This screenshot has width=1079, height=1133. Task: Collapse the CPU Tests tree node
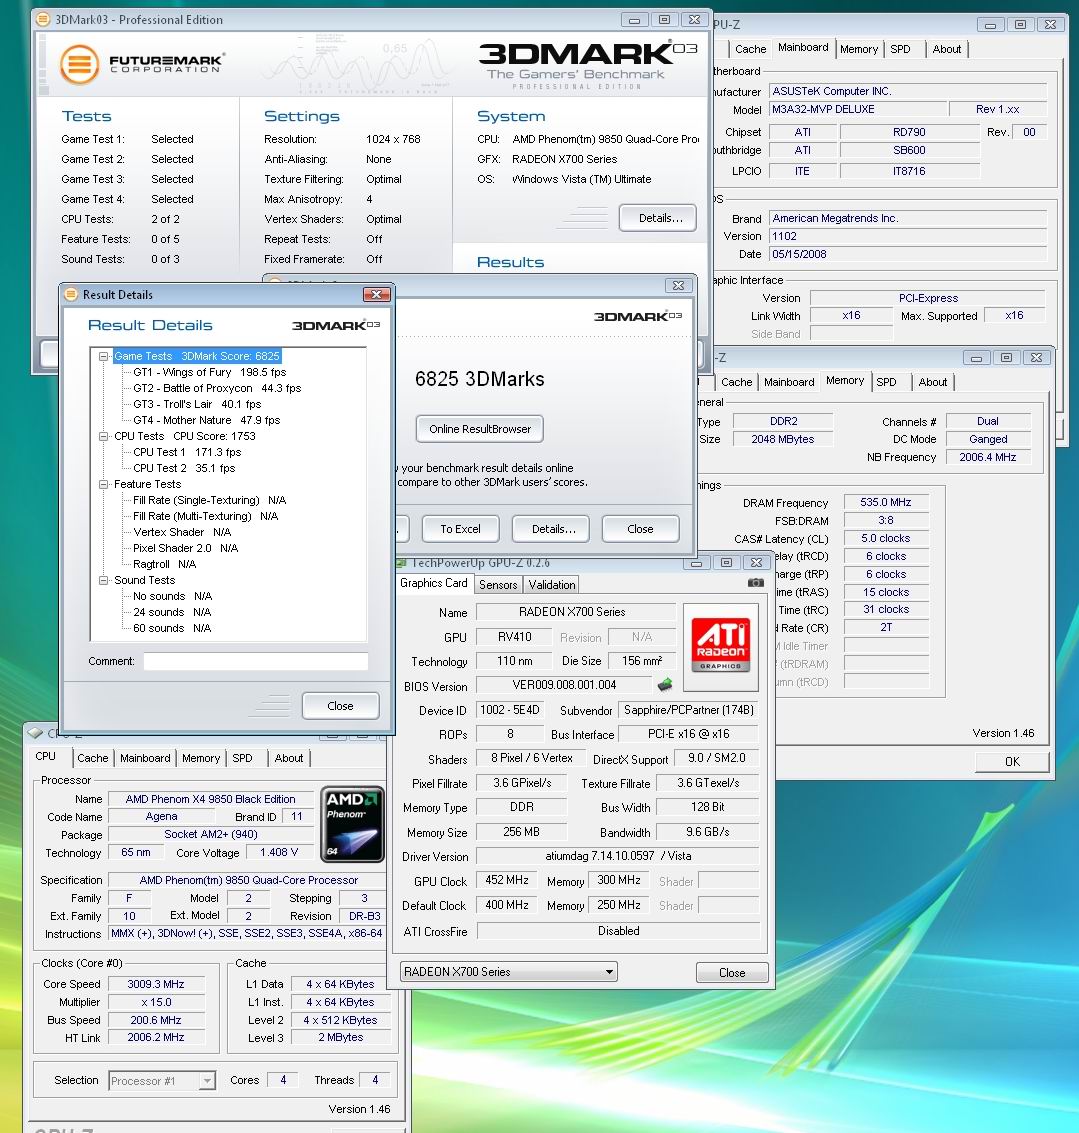104,436
